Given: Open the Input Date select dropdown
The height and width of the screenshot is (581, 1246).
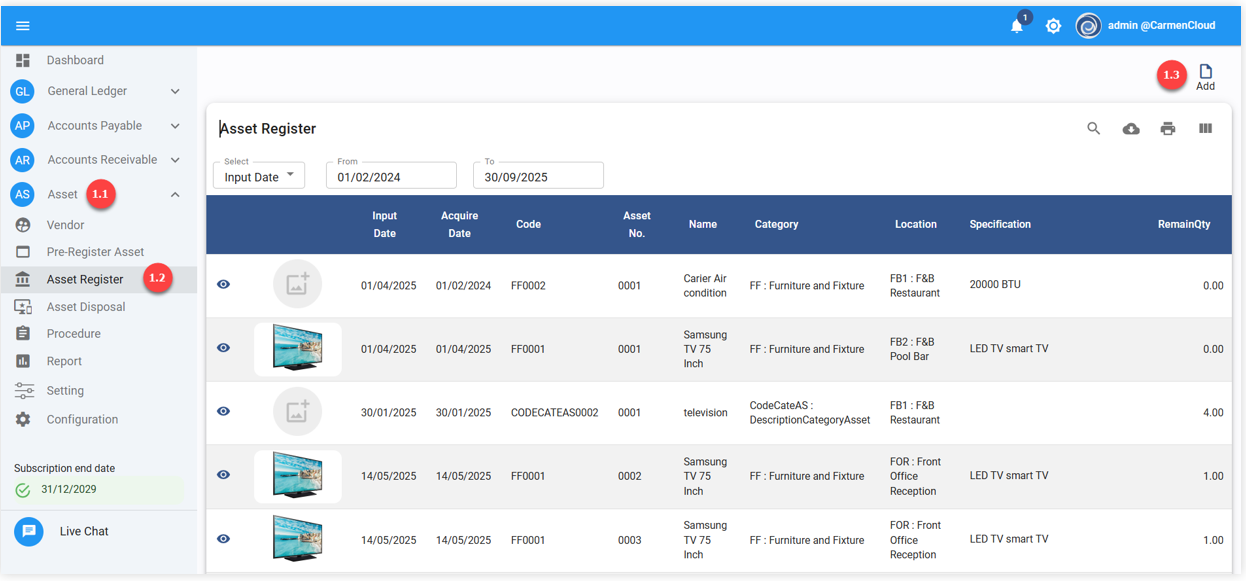Looking at the screenshot, I should 259,176.
